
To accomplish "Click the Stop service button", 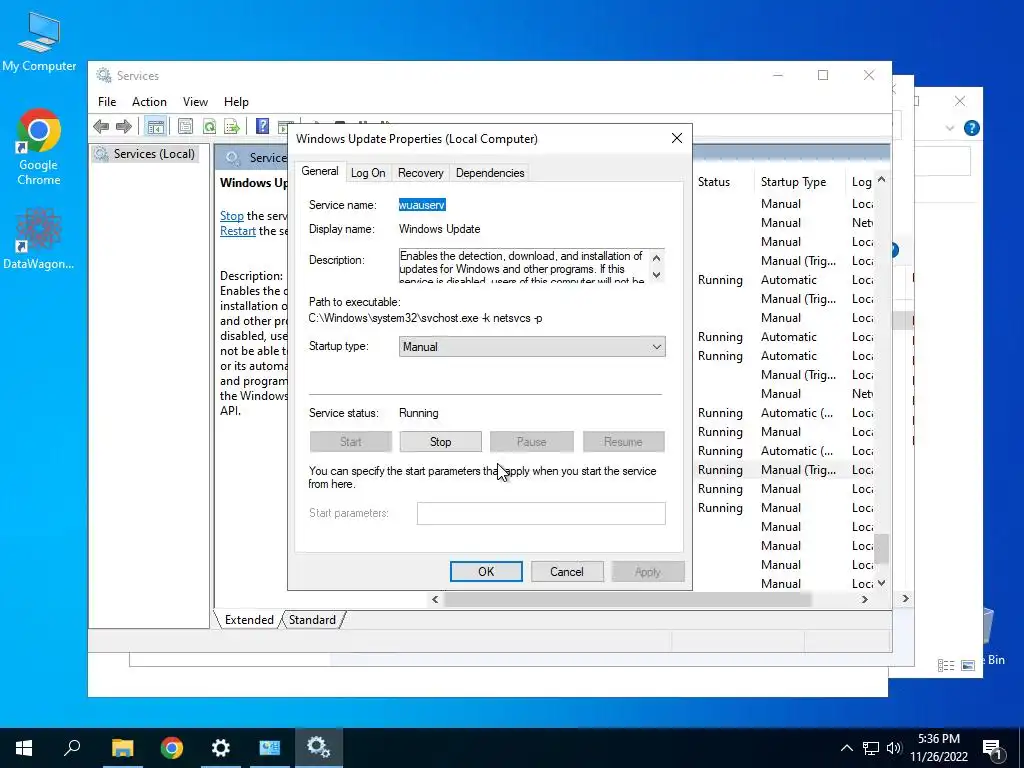I will coord(441,442).
